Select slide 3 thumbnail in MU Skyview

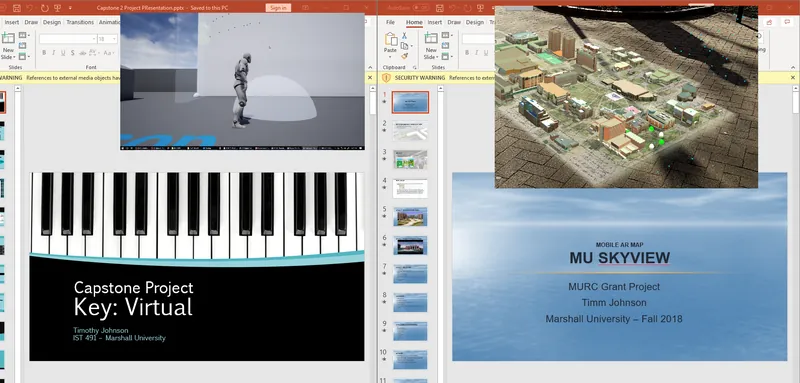click(x=410, y=160)
